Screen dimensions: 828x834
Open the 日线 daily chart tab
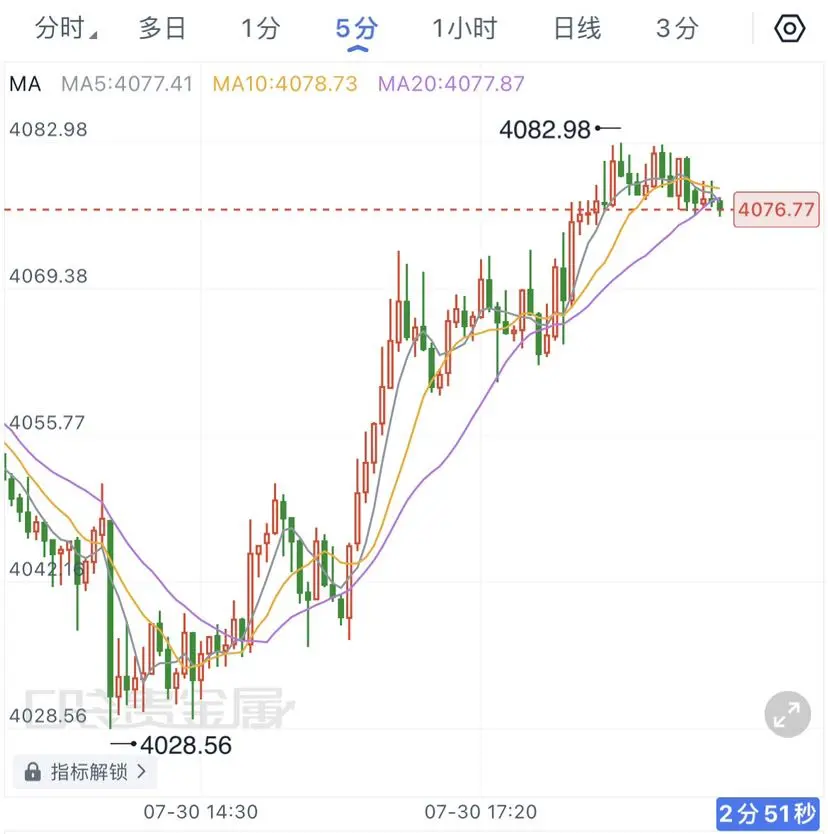point(577,28)
